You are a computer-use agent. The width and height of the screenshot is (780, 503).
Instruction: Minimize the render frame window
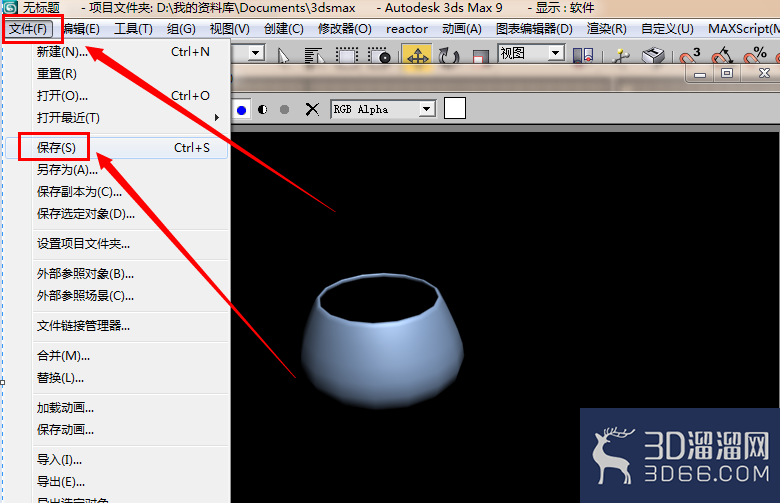click(x=700, y=74)
